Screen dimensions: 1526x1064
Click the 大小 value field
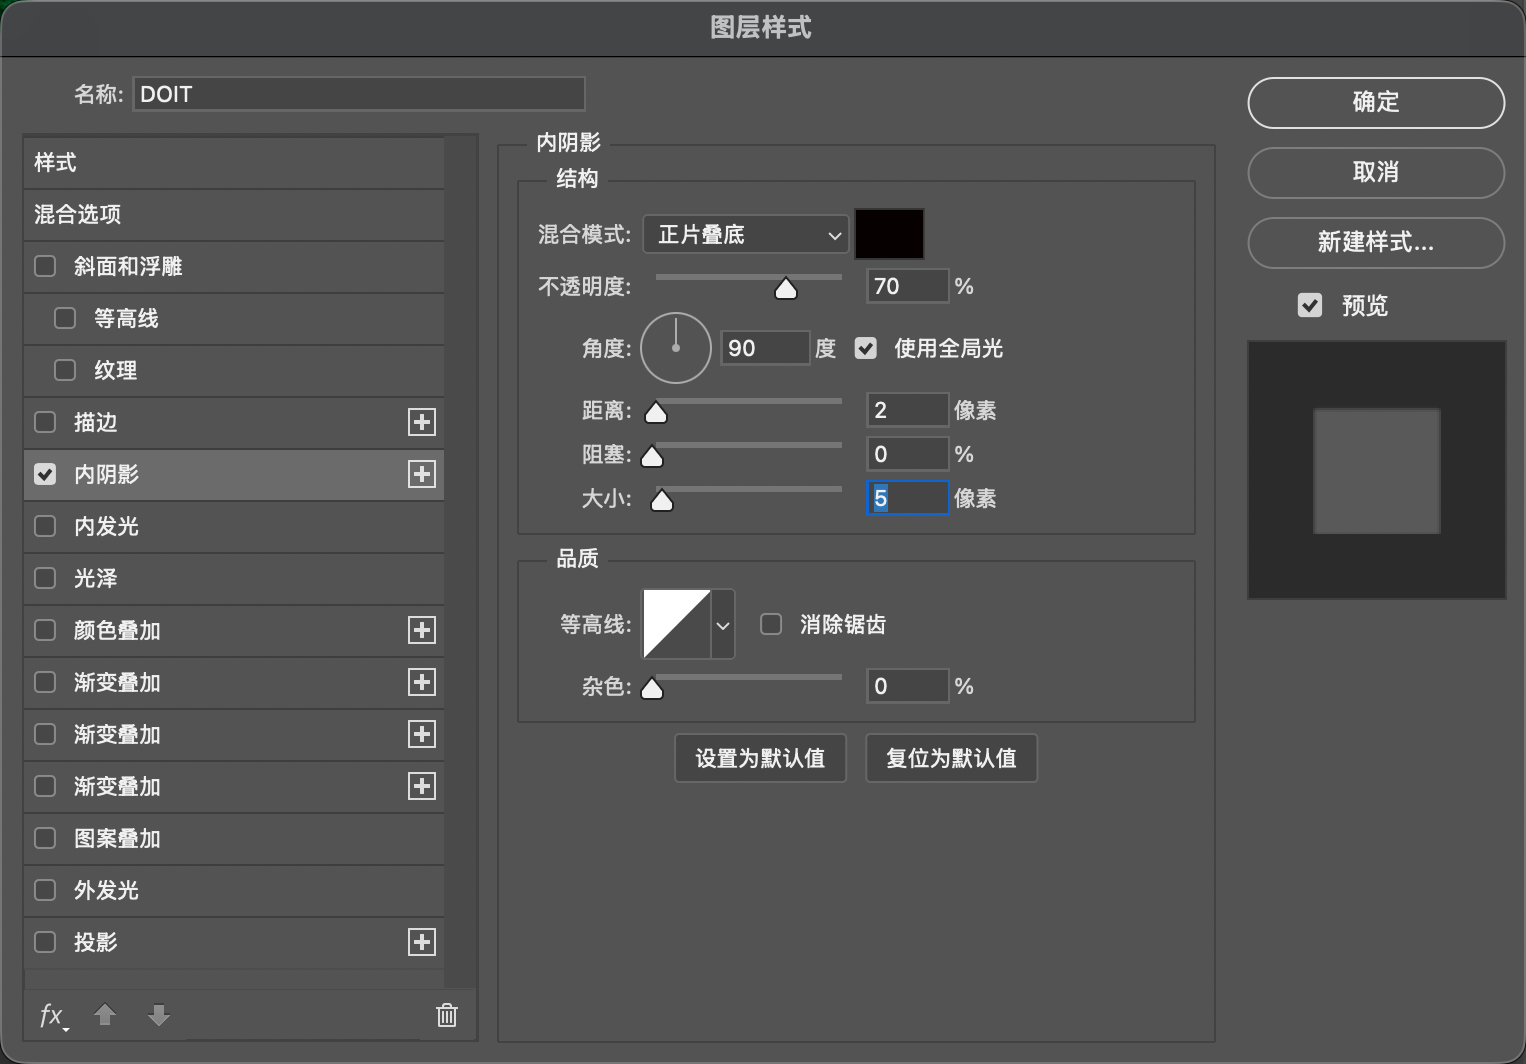(907, 498)
